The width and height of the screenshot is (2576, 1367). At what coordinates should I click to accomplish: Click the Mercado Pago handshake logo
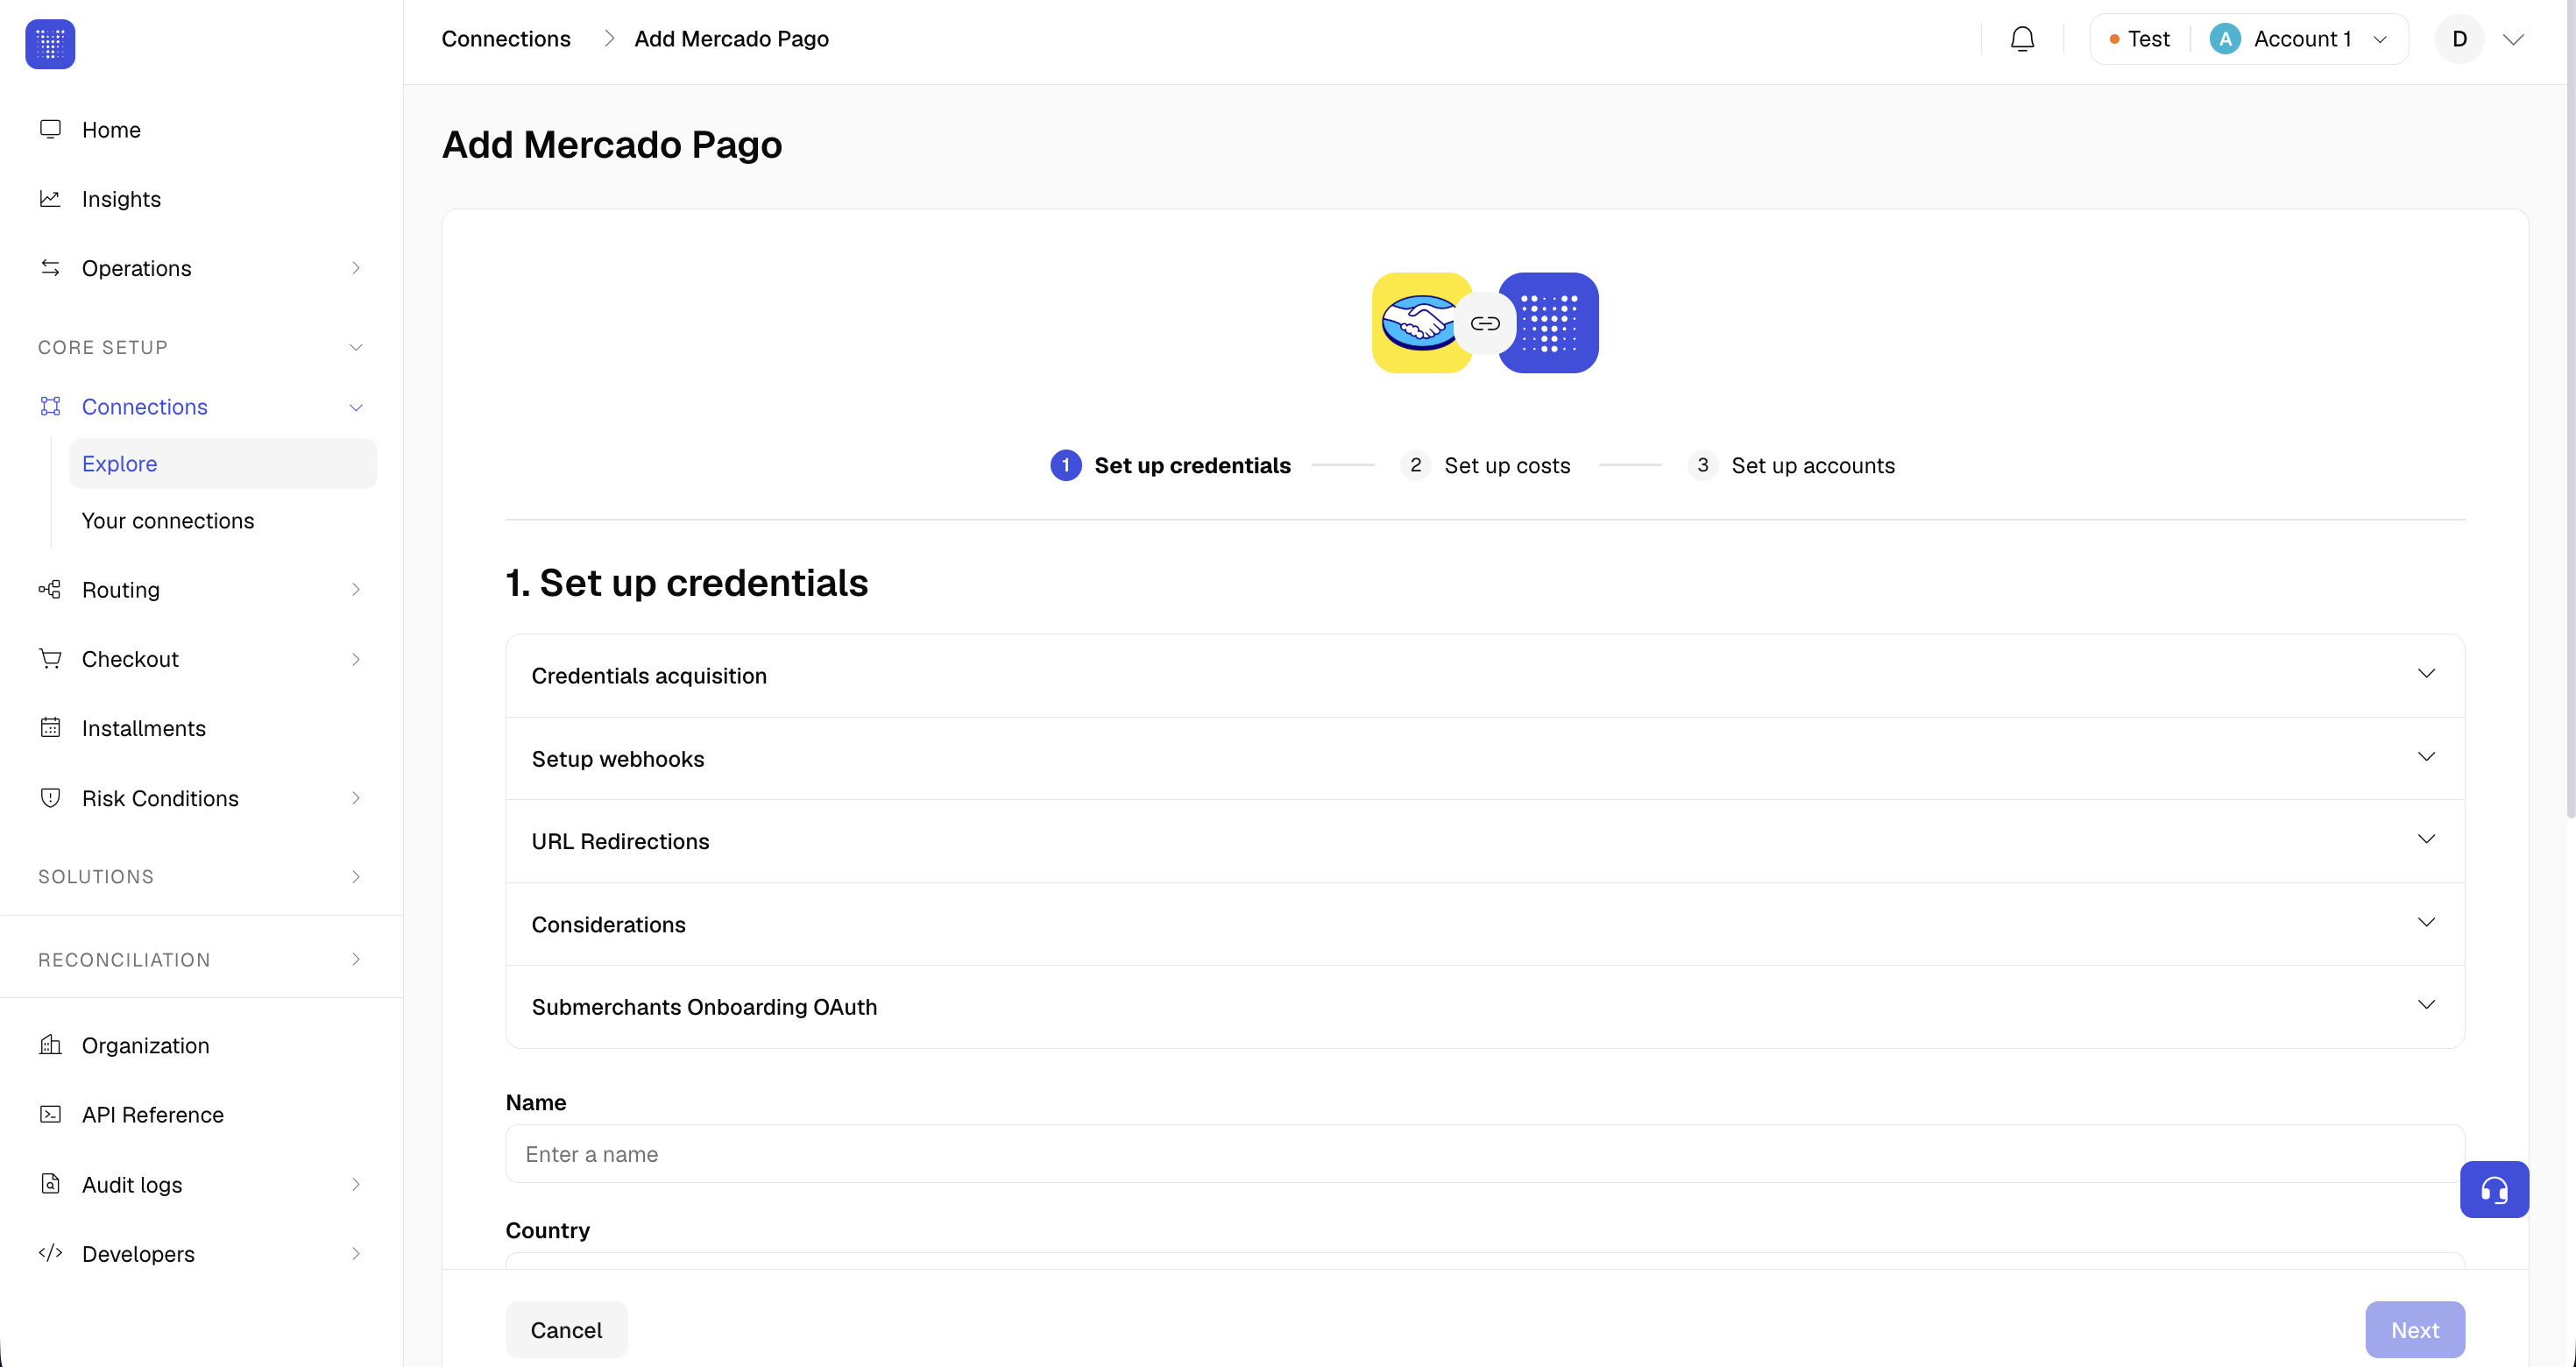(1420, 323)
